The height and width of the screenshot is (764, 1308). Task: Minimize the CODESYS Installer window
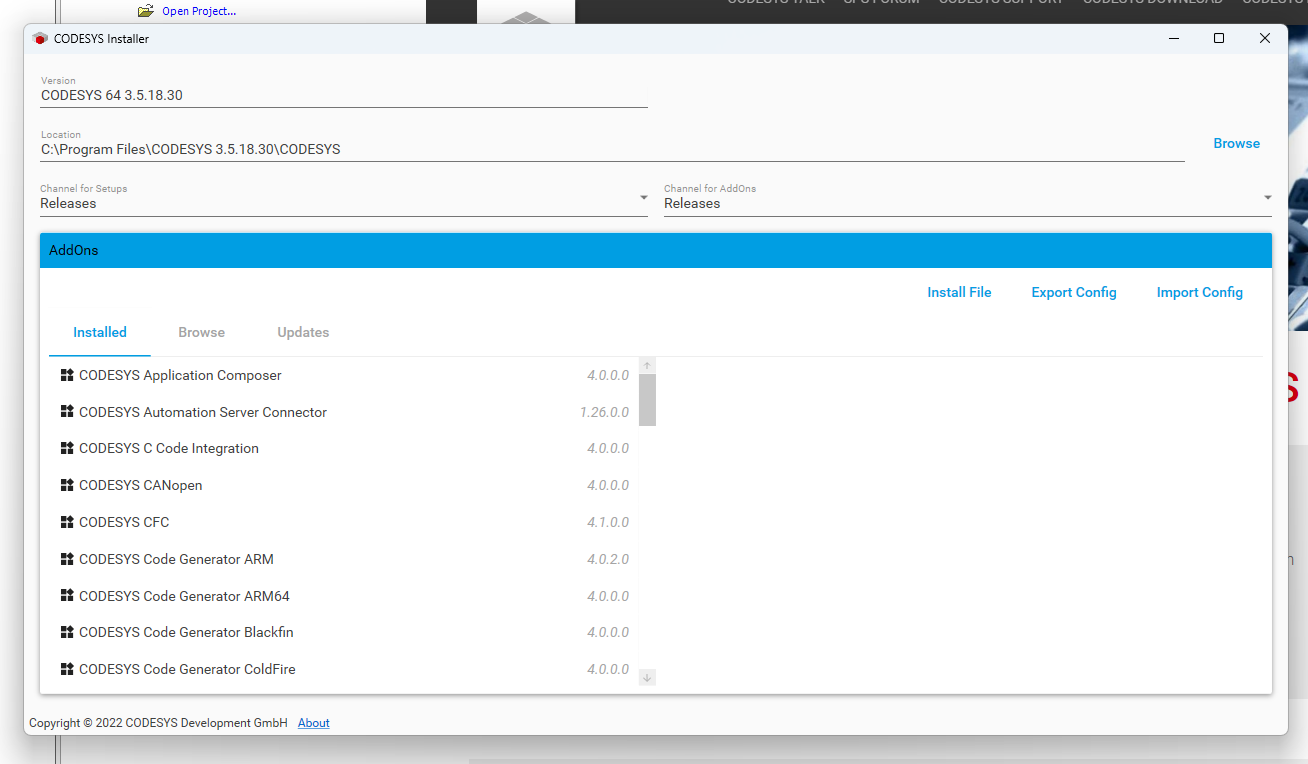pos(1173,38)
